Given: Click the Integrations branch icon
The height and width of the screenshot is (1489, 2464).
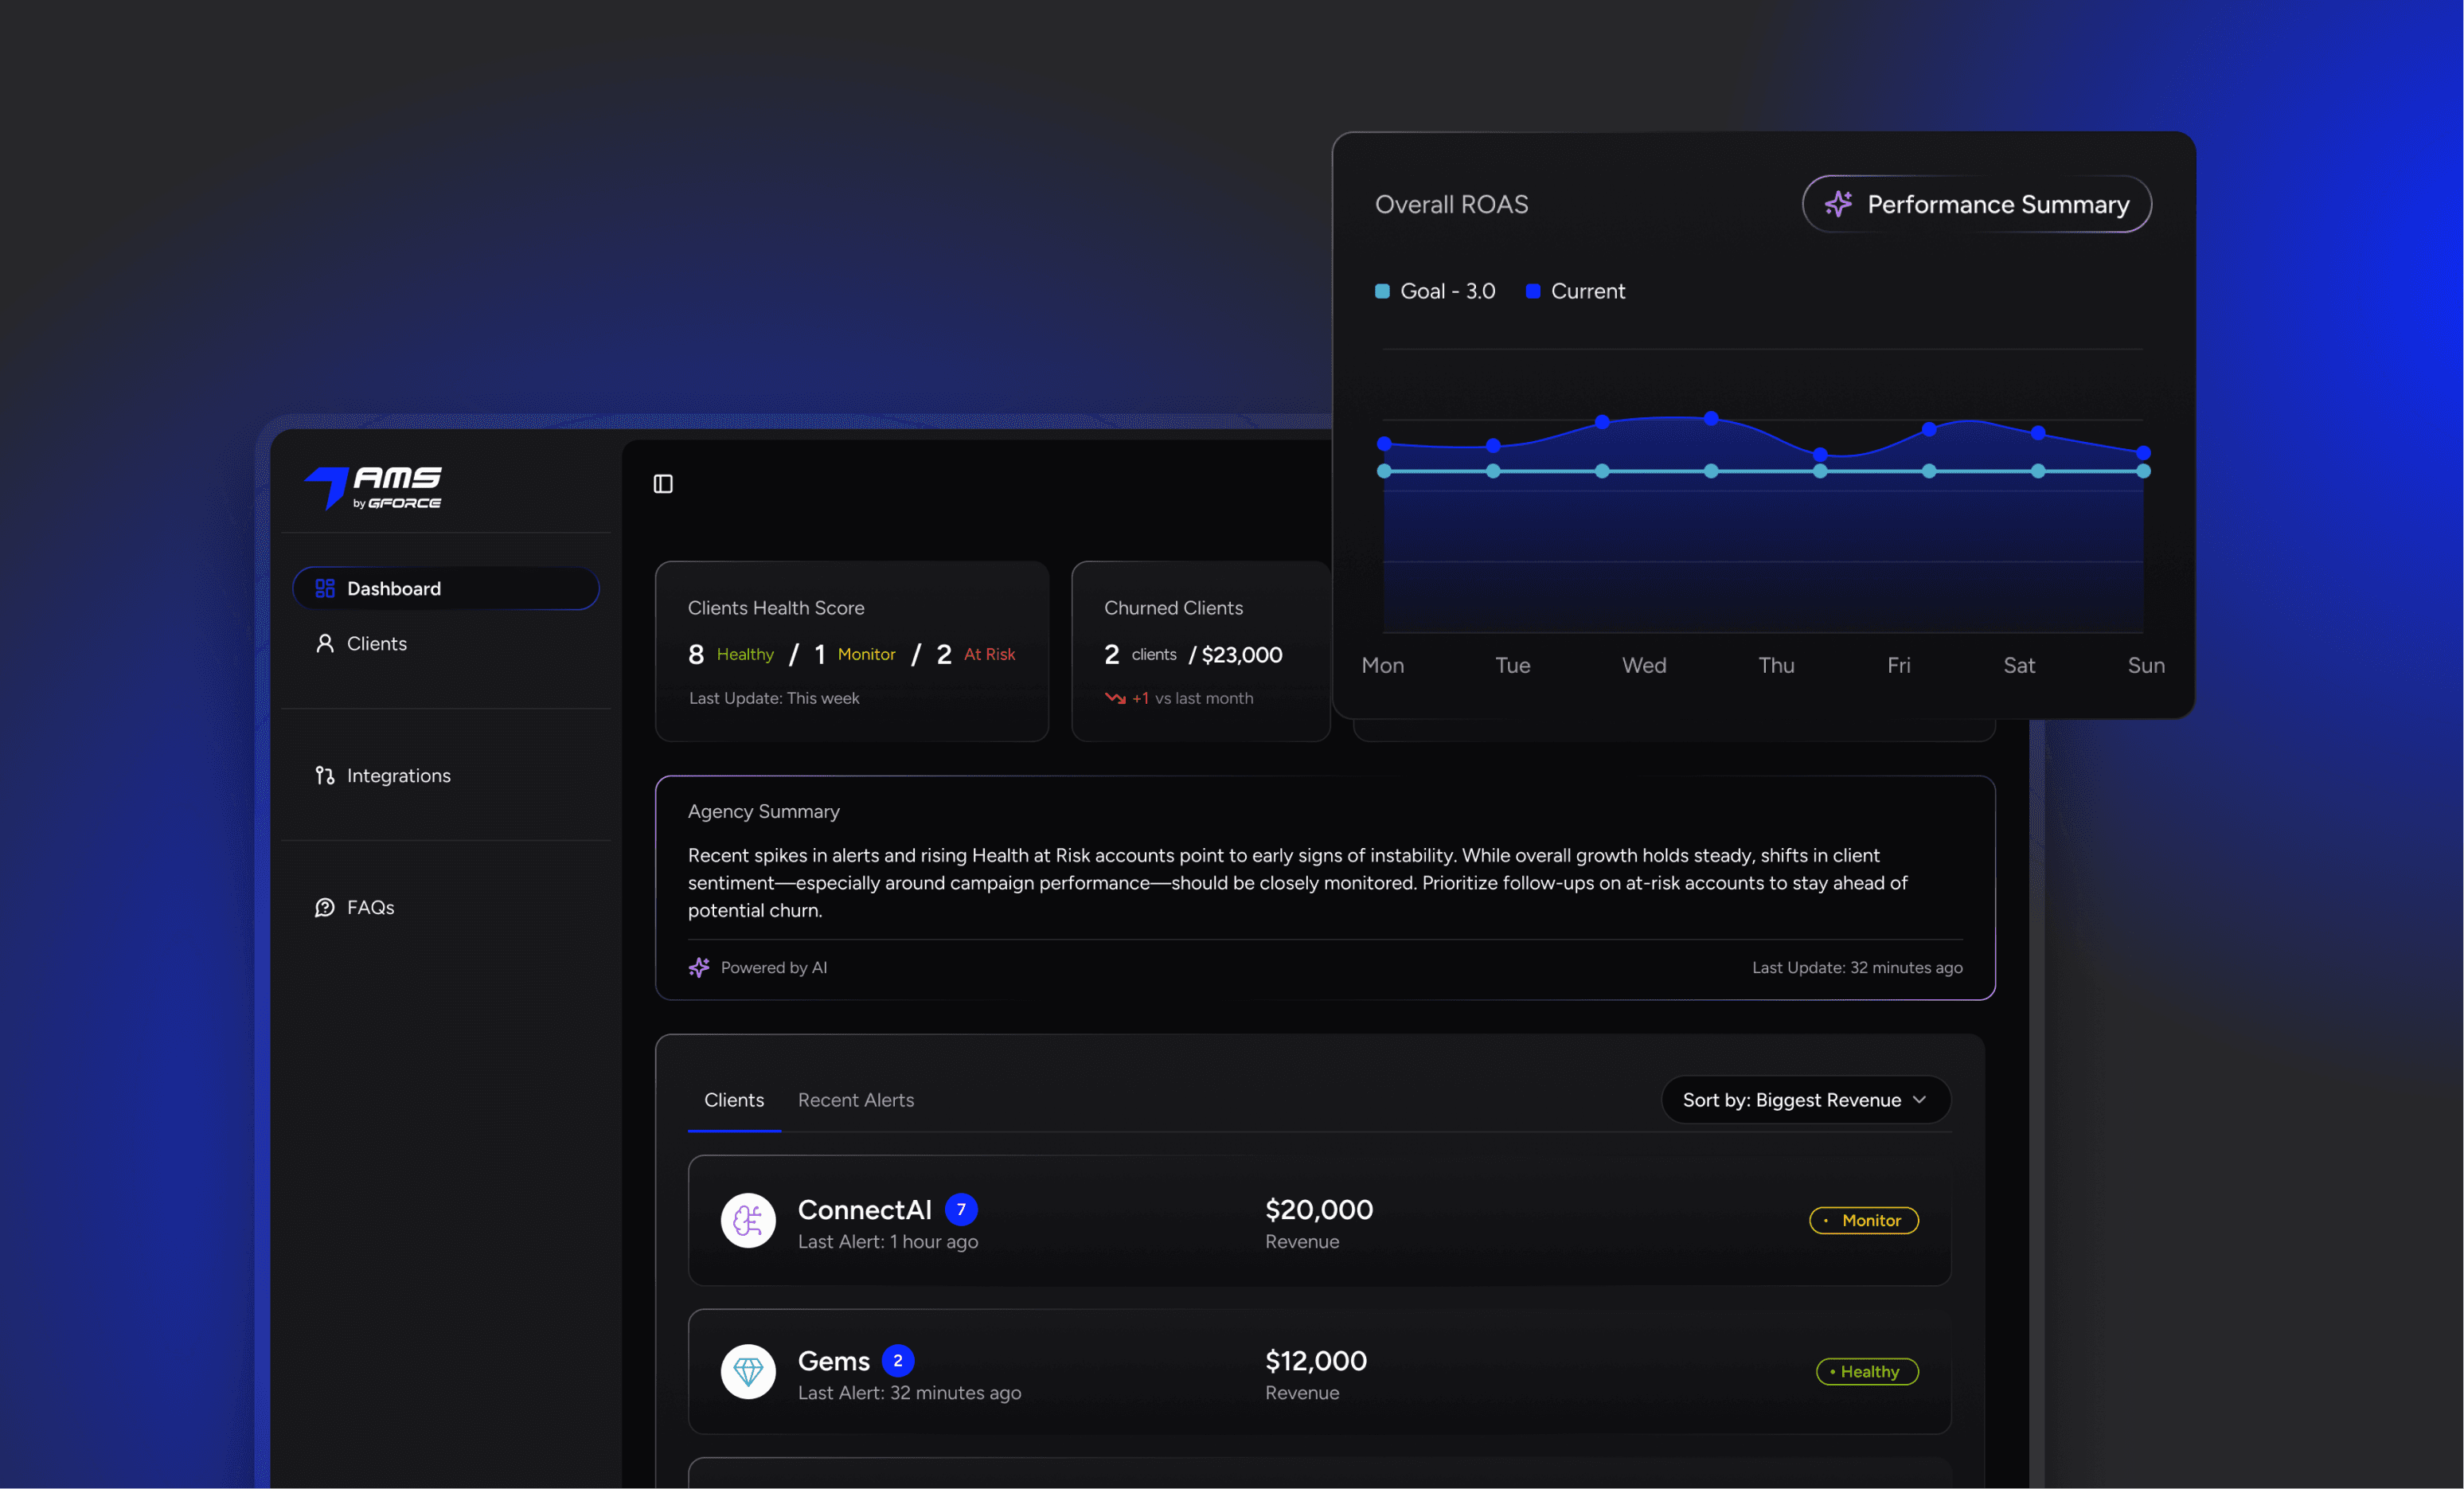Looking at the screenshot, I should (x=325, y=775).
